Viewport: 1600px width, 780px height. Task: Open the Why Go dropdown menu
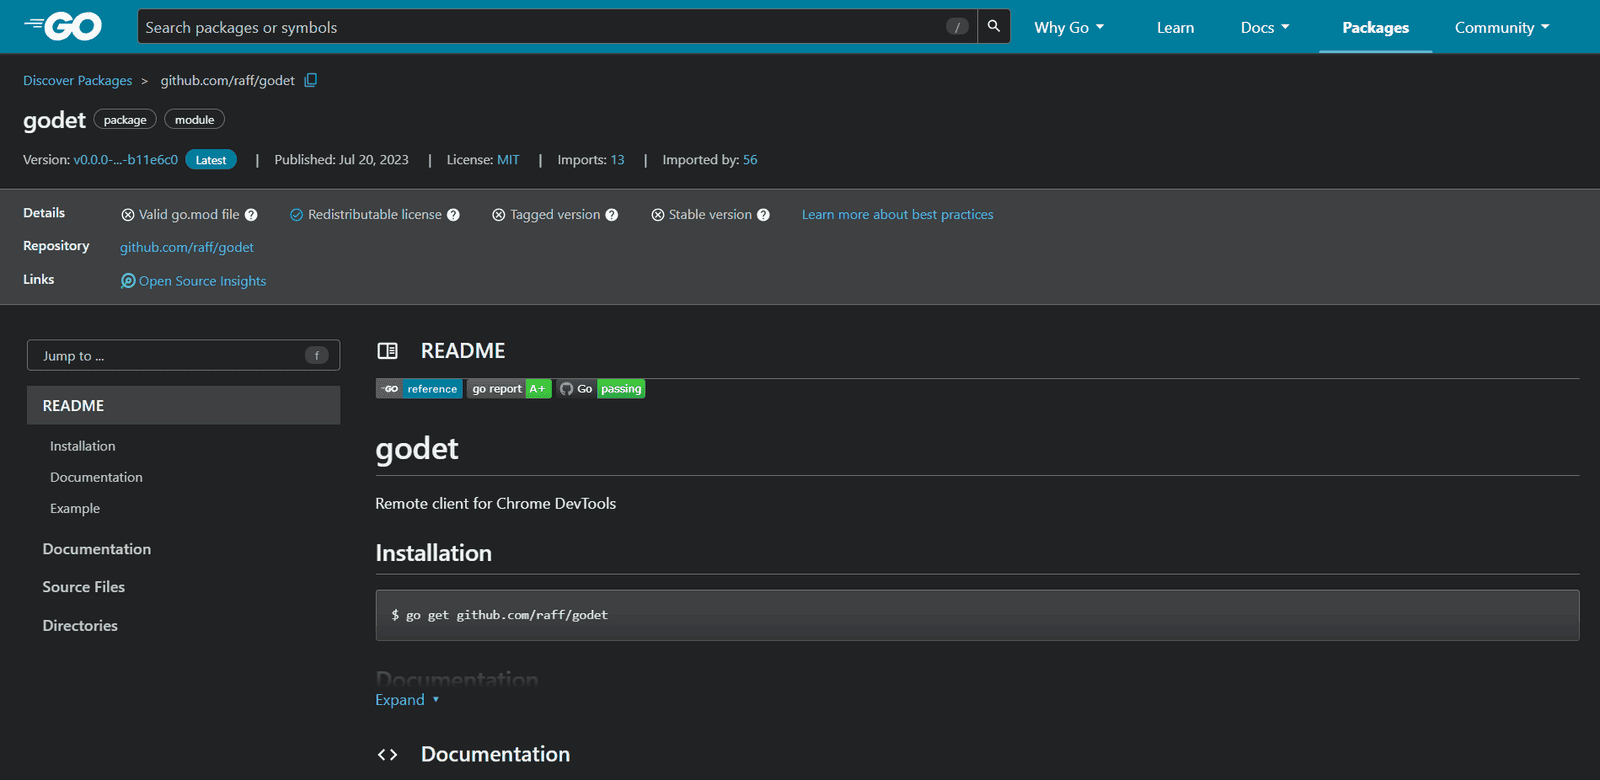(x=1069, y=27)
